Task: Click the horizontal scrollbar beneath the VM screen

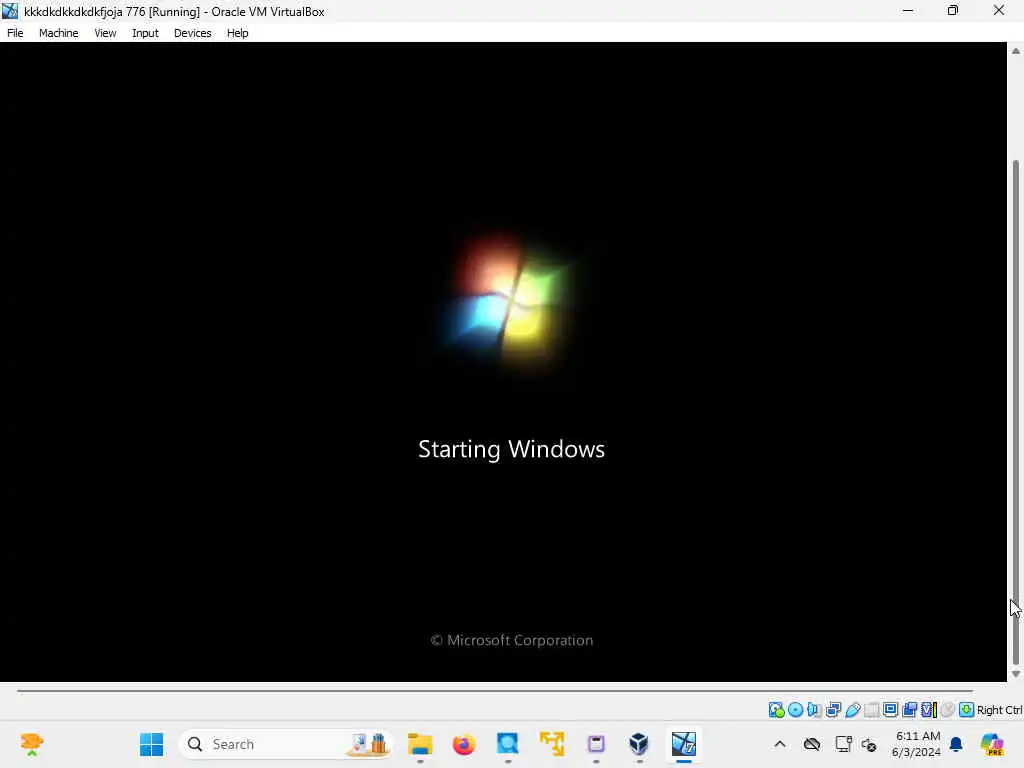Action: 495,690
